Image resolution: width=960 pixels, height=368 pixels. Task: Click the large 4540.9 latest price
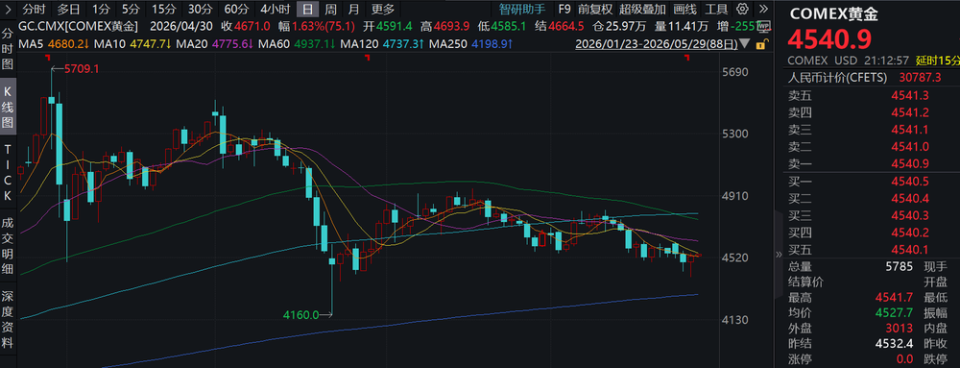point(829,39)
